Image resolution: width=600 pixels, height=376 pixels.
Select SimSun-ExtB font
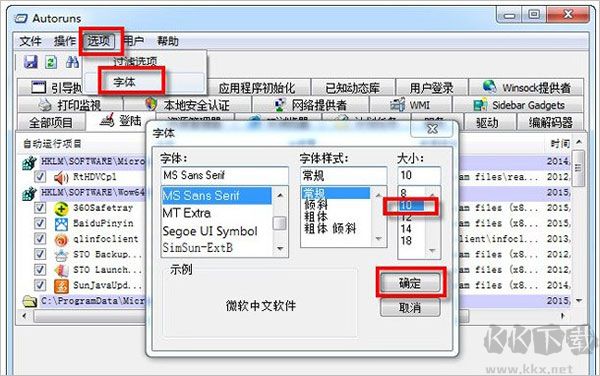tap(217, 248)
